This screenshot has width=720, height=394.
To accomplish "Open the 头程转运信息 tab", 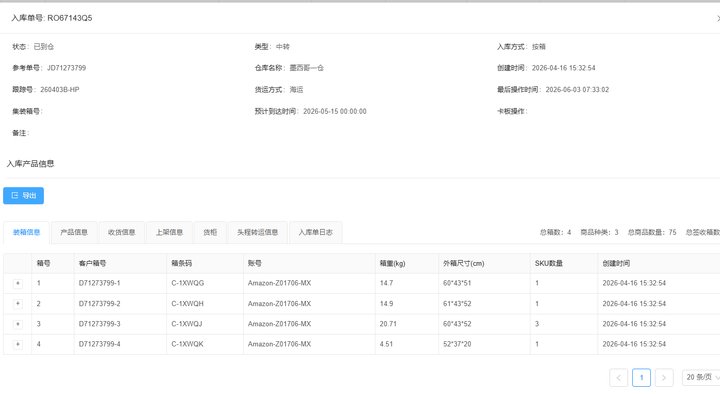I will tap(258, 232).
